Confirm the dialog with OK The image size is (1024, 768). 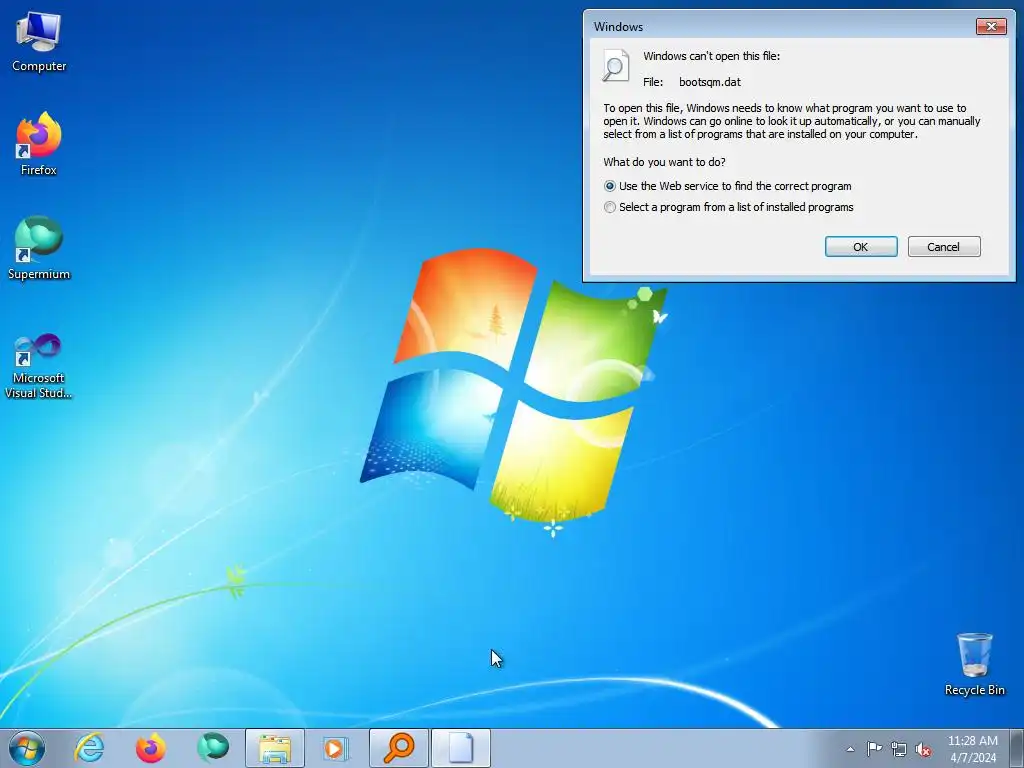861,247
